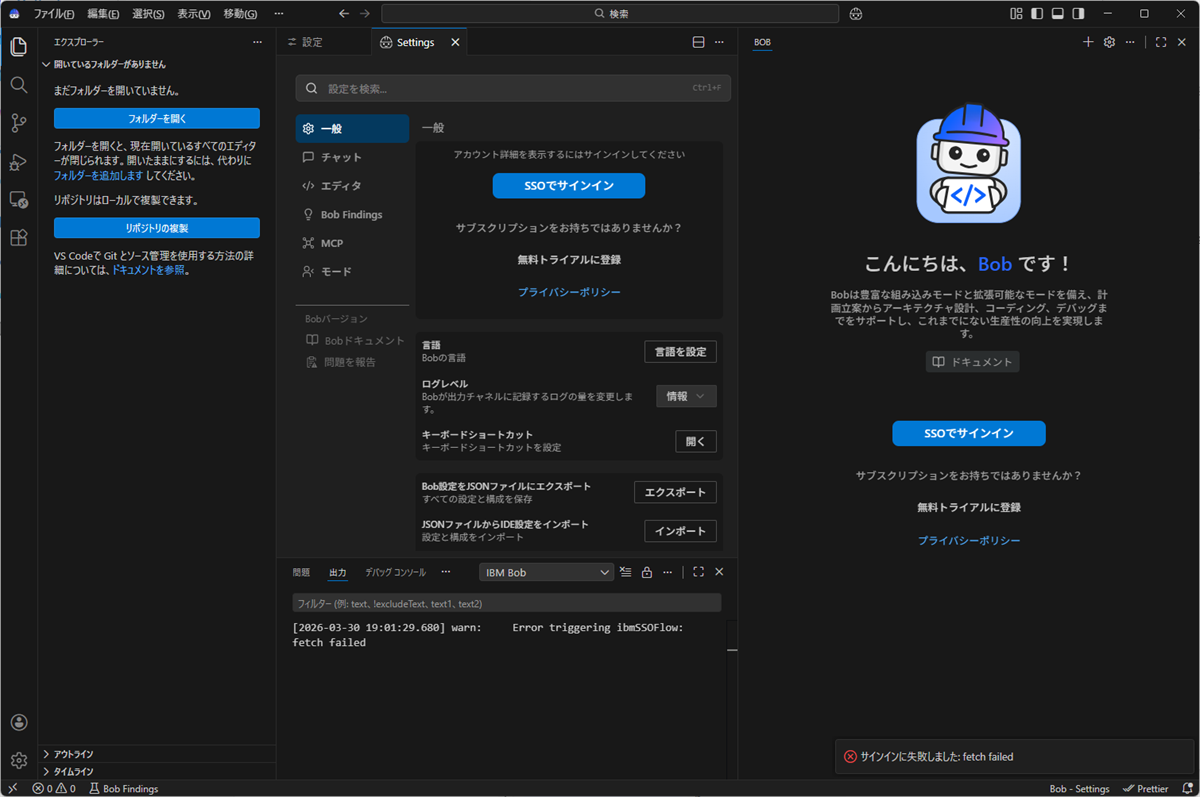Screen dimensions: 1200x797
Task: Open editor tab more actions ellipsis
Action: pyautogui.click(x=719, y=42)
